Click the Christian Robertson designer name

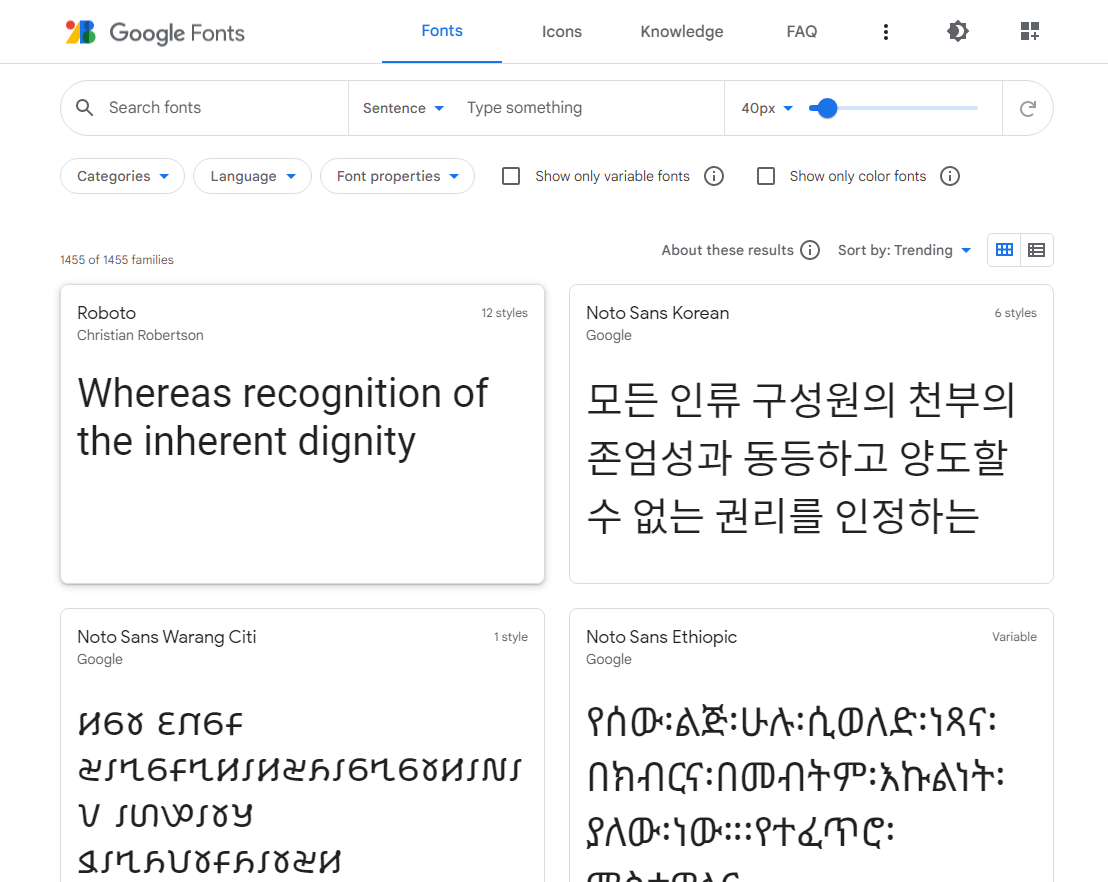[140, 335]
